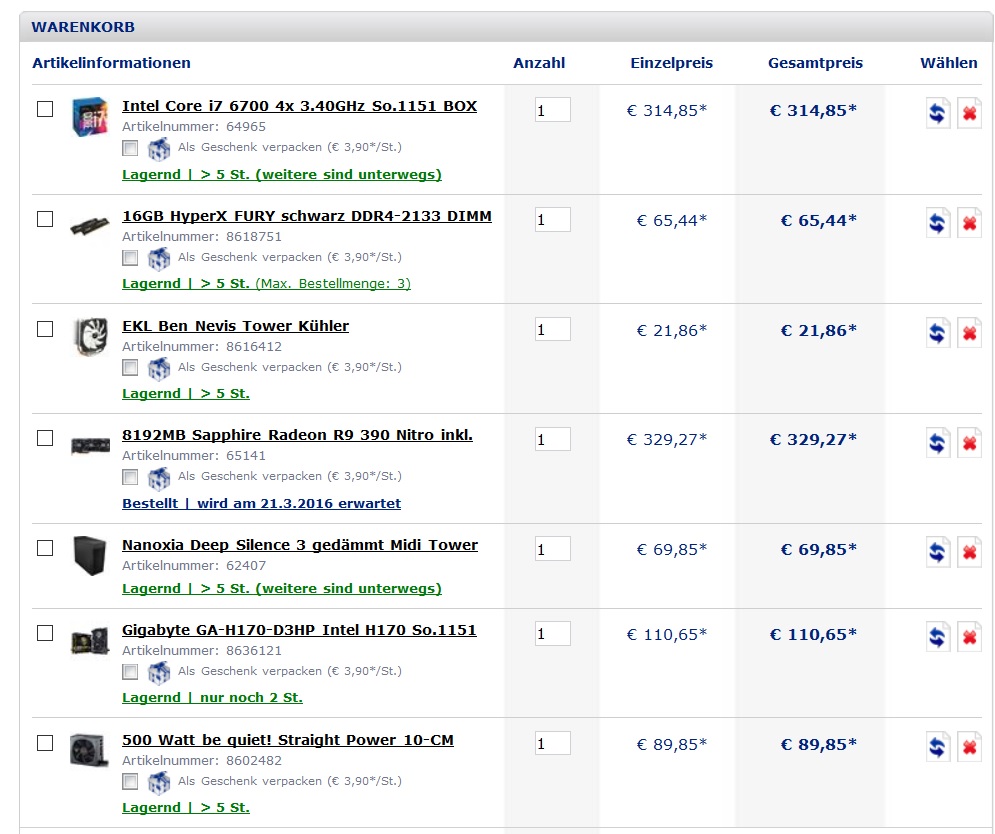Refresh Nanoxia Deep Silence 3 row
Screen dimensions: 995x834
(x=938, y=552)
